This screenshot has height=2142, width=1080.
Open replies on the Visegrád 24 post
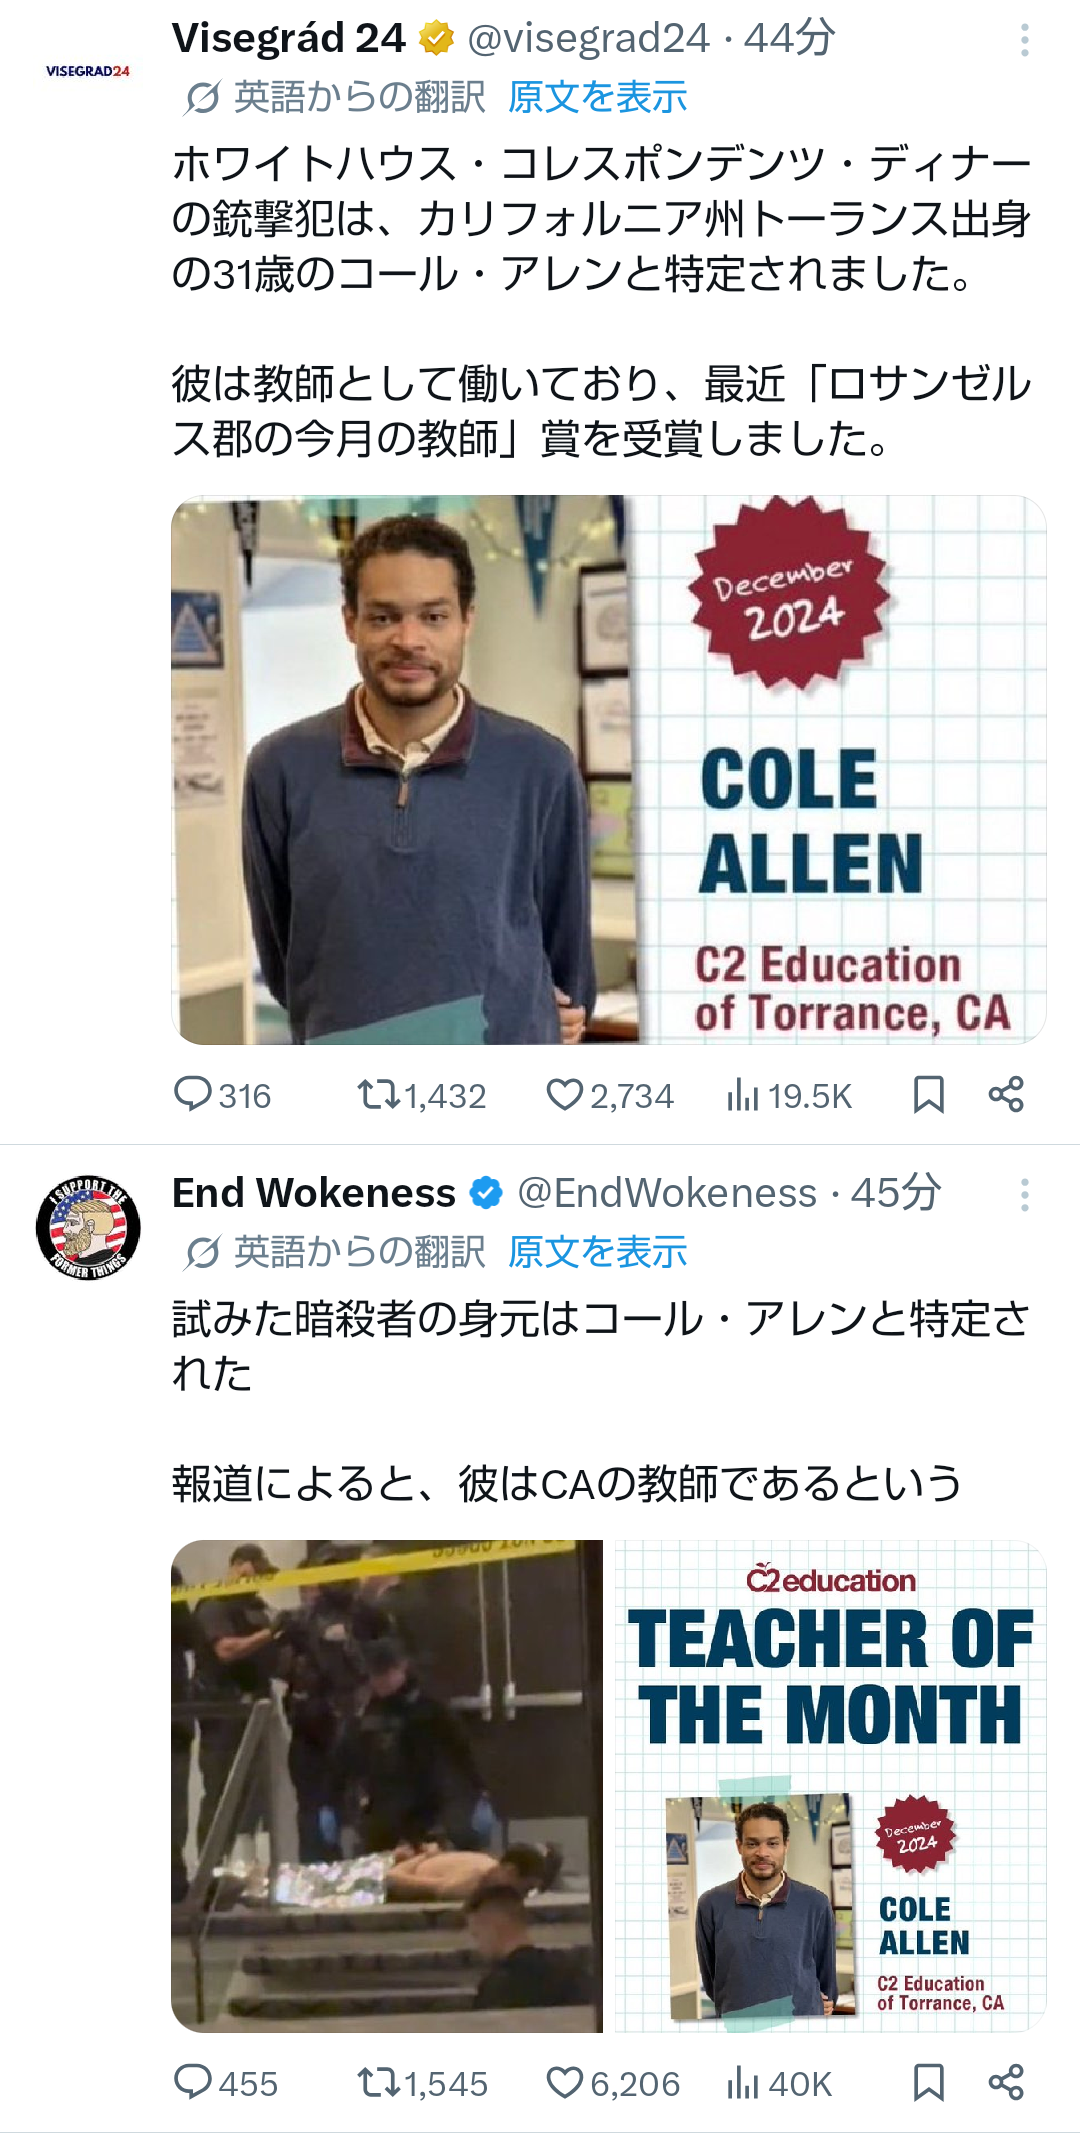click(x=222, y=1095)
